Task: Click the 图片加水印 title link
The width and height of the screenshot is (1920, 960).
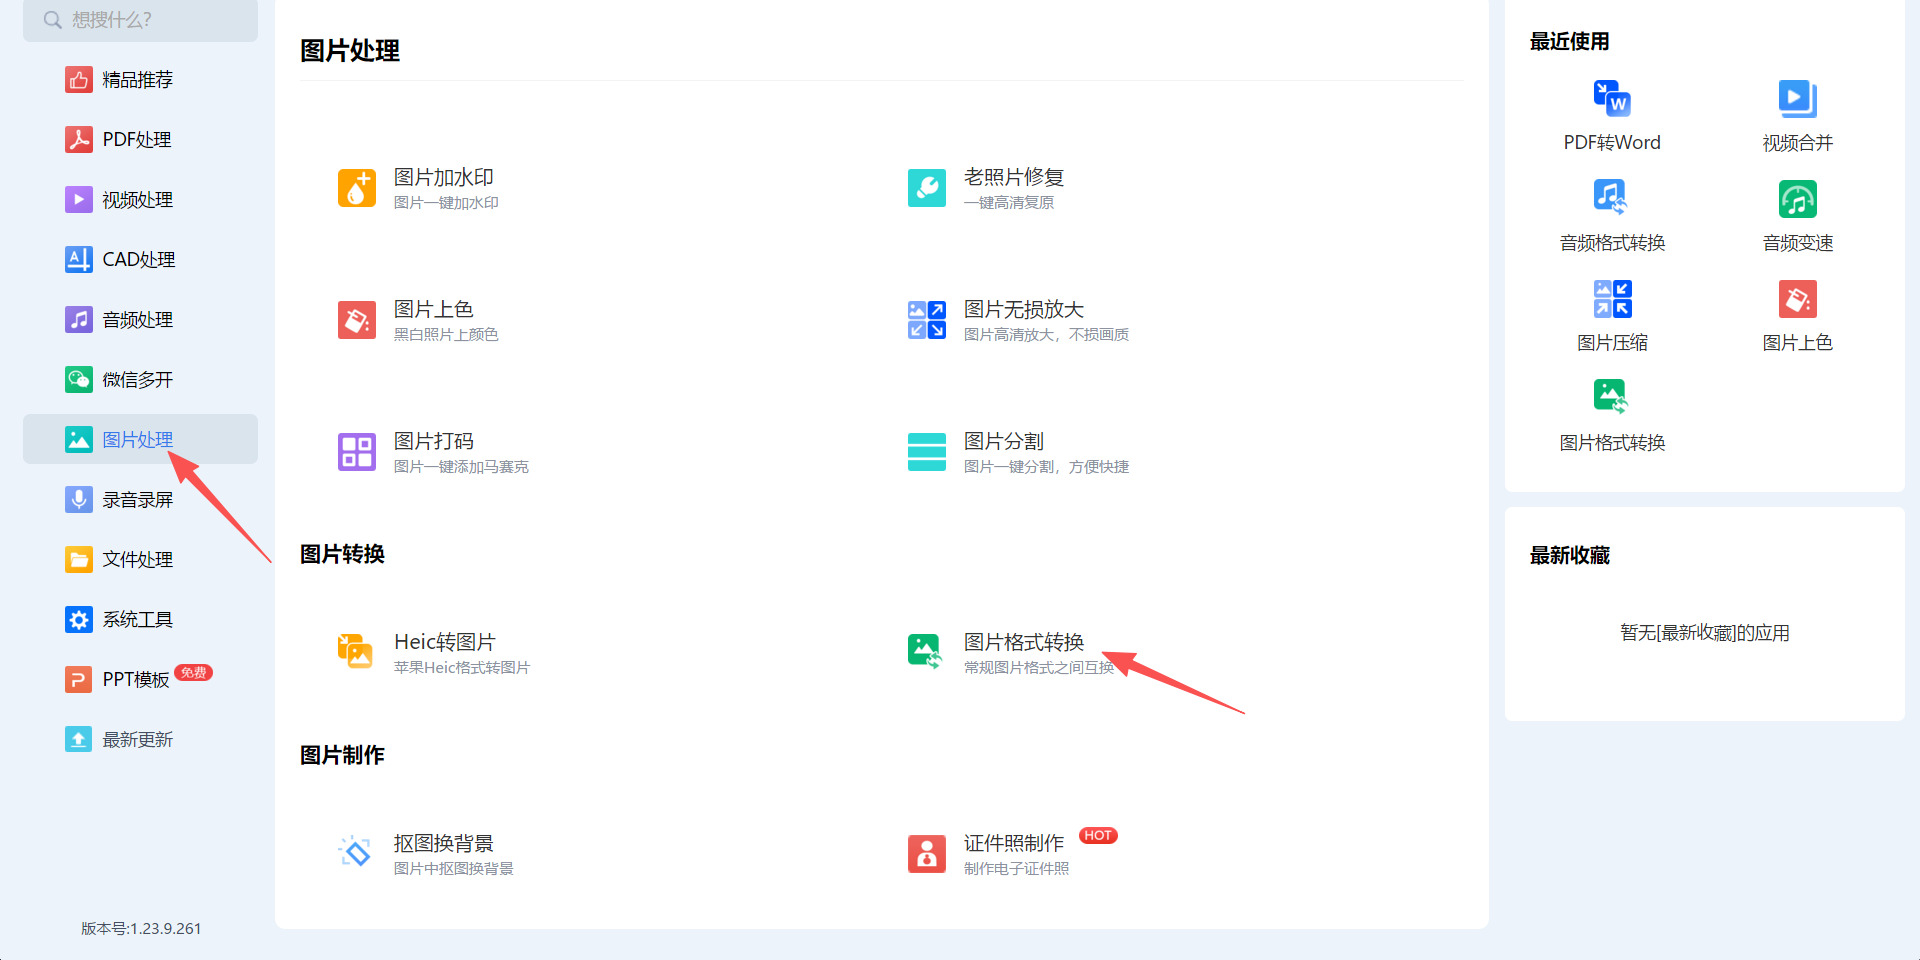Action: tap(444, 177)
